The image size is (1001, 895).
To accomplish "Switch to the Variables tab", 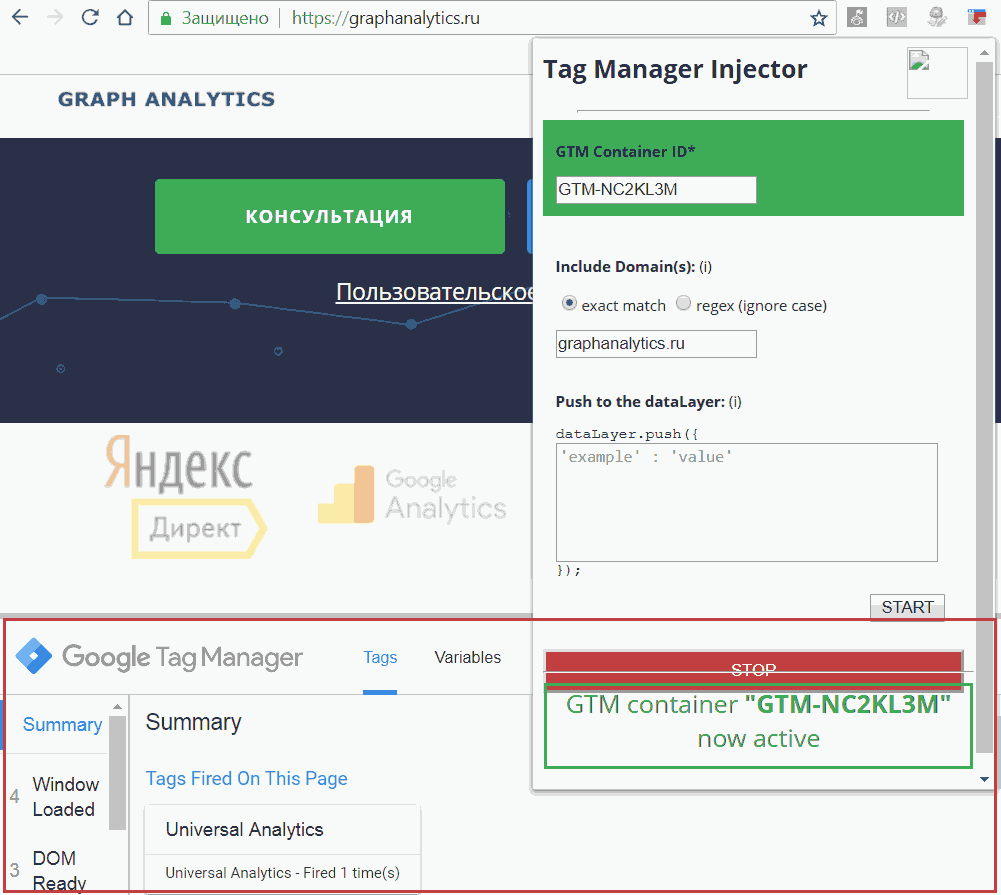I will [x=467, y=658].
